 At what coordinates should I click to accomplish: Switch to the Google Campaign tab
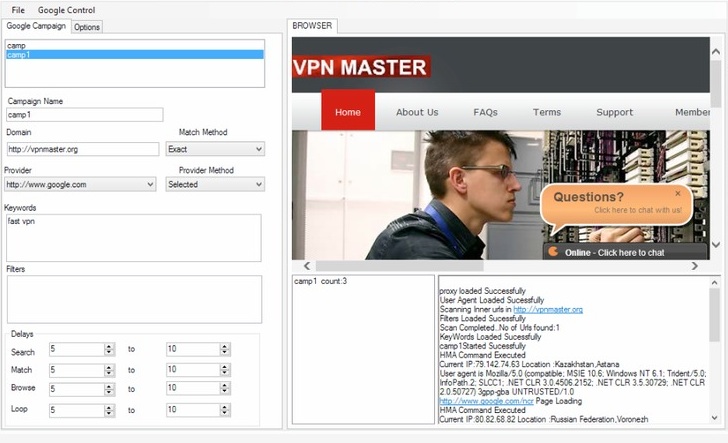(x=36, y=26)
